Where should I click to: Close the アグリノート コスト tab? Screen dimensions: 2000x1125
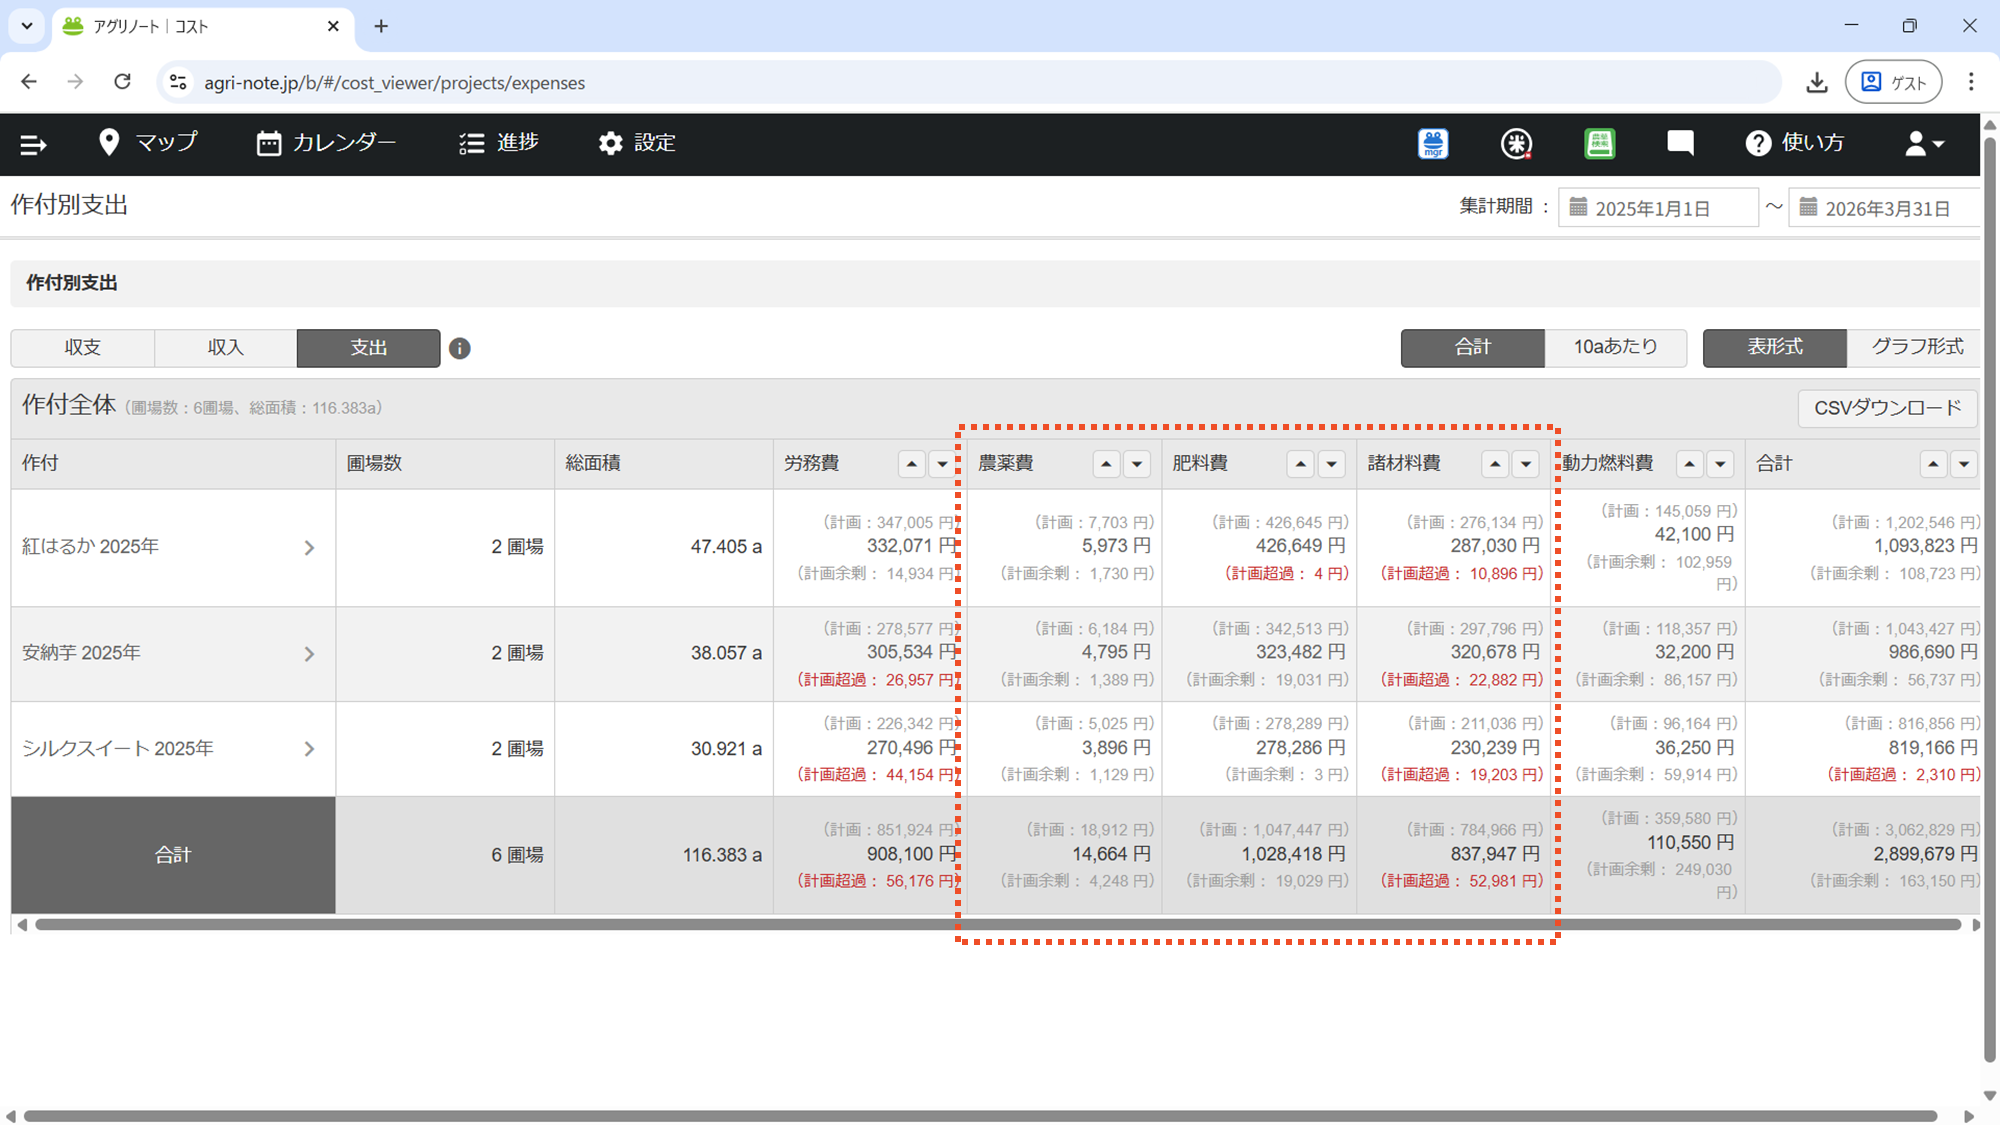point(333,26)
